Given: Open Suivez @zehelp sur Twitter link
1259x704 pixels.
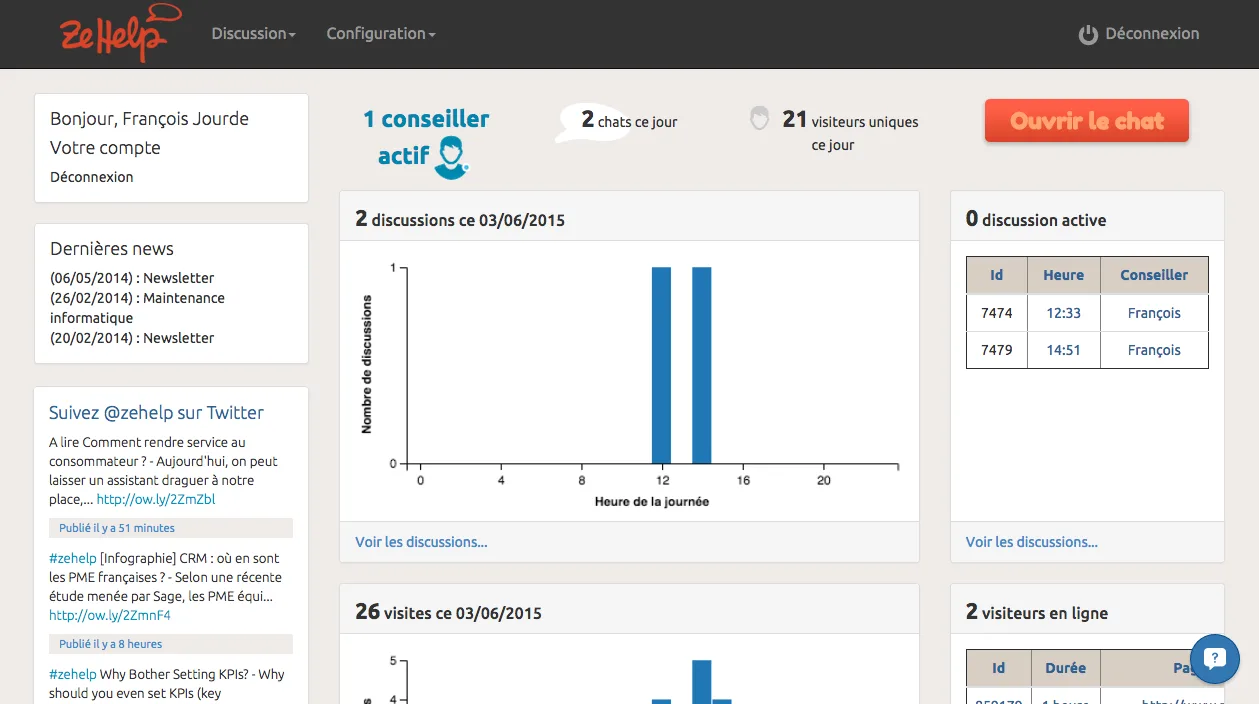Looking at the screenshot, I should [157, 413].
